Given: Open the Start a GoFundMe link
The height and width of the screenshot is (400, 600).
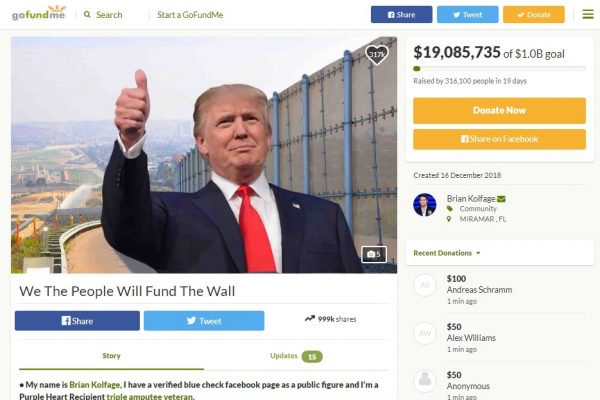Looking at the screenshot, I should tap(190, 15).
